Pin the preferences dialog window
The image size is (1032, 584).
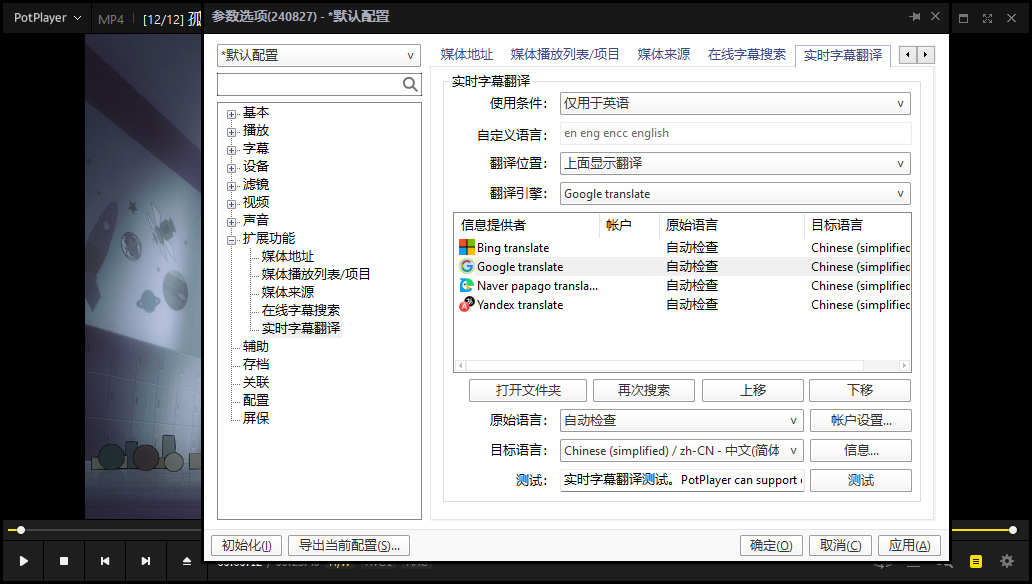tap(914, 16)
